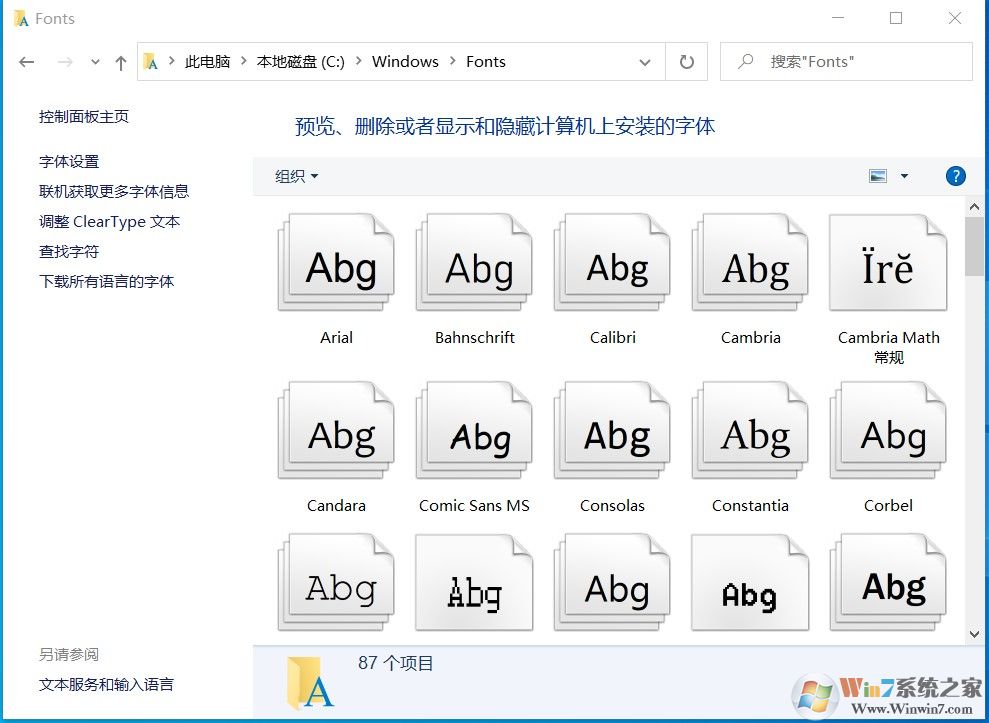This screenshot has height=723, width=989.
Task: Navigate to 此电脑 in the breadcrumb bar
Action: [208, 61]
